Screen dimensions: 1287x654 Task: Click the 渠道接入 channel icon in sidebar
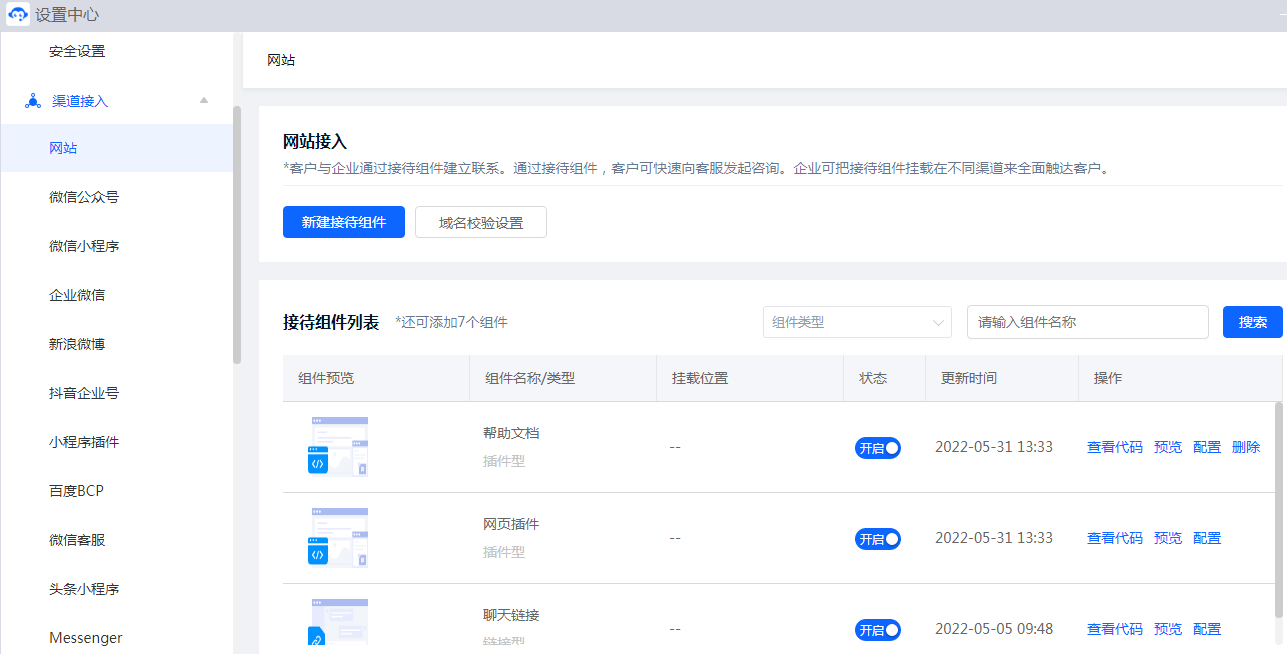tap(32, 101)
